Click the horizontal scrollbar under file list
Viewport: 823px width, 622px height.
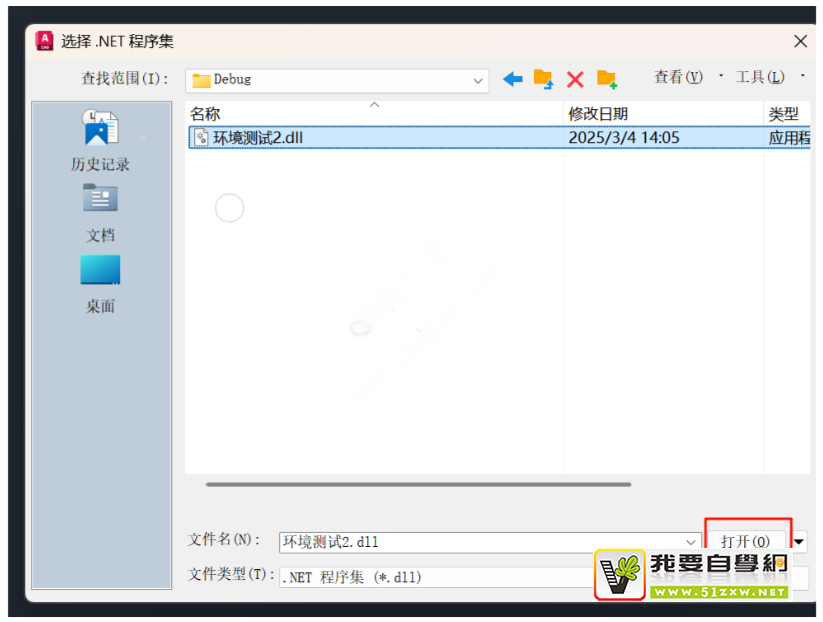[418, 485]
